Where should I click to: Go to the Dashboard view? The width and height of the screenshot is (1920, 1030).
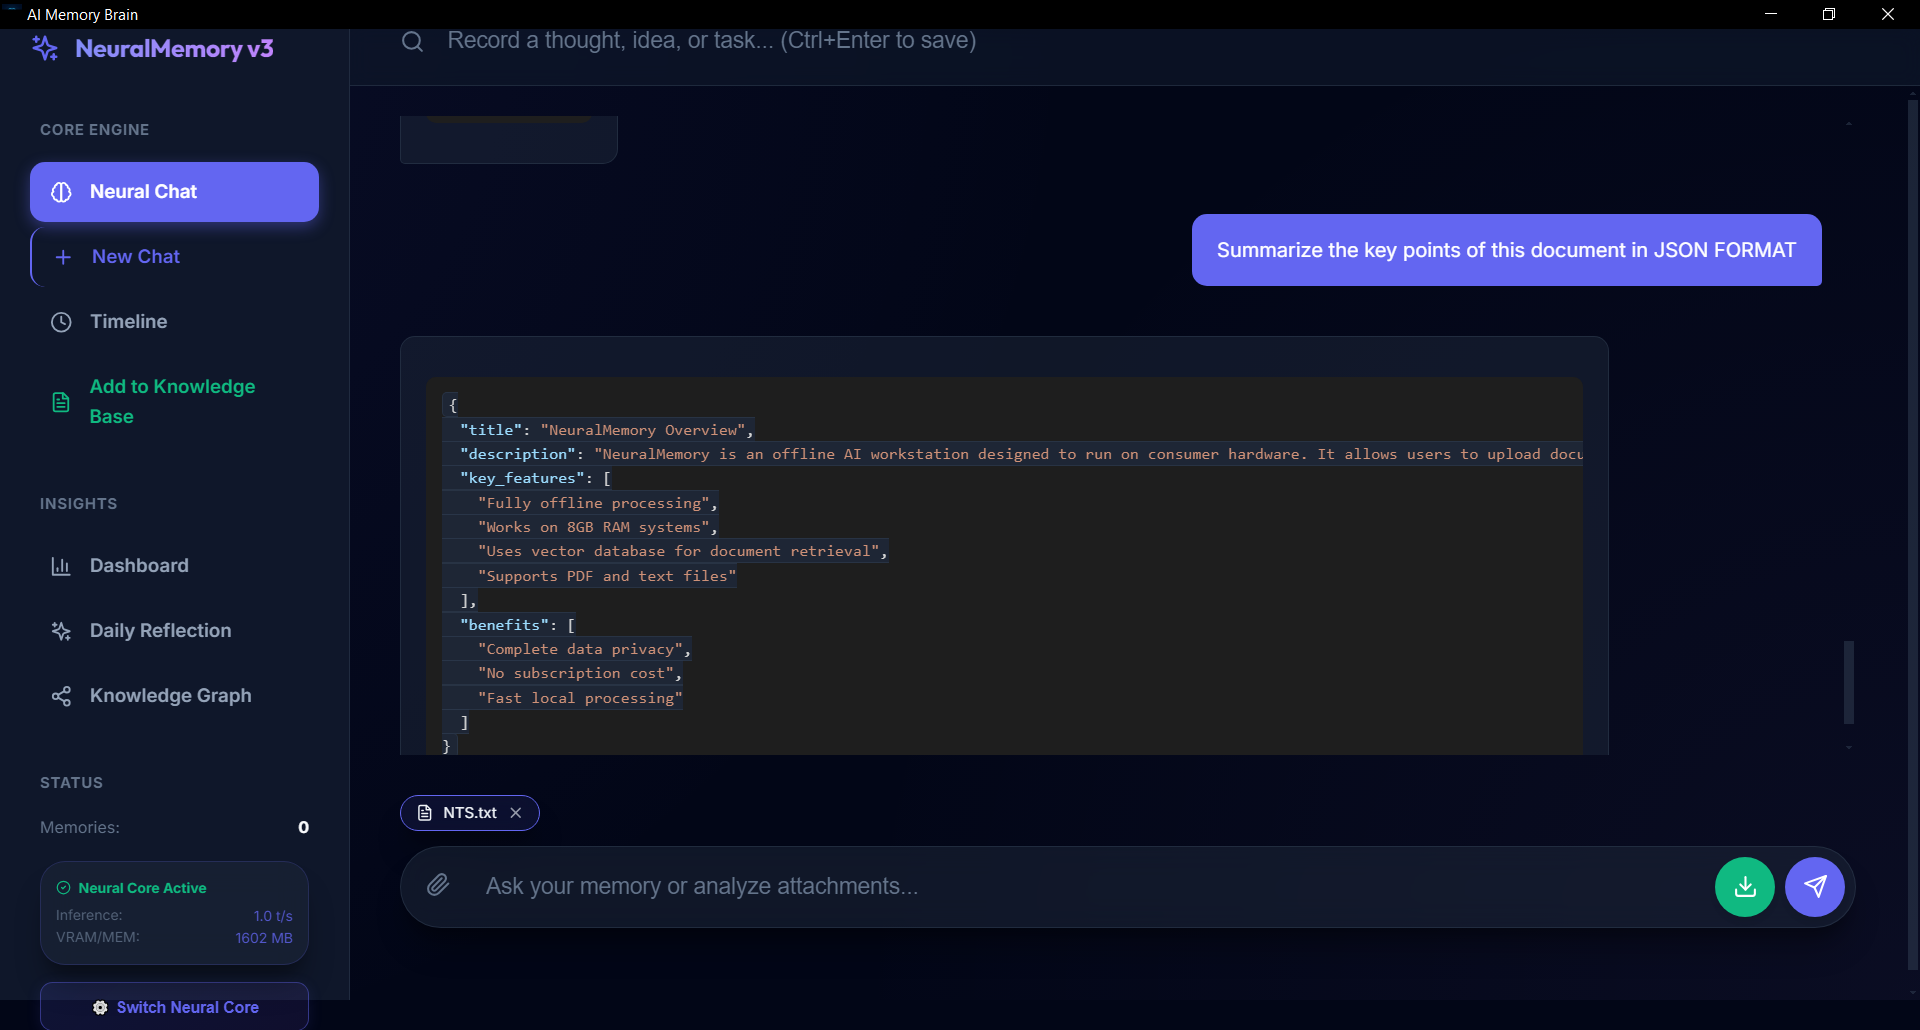tap(139, 566)
